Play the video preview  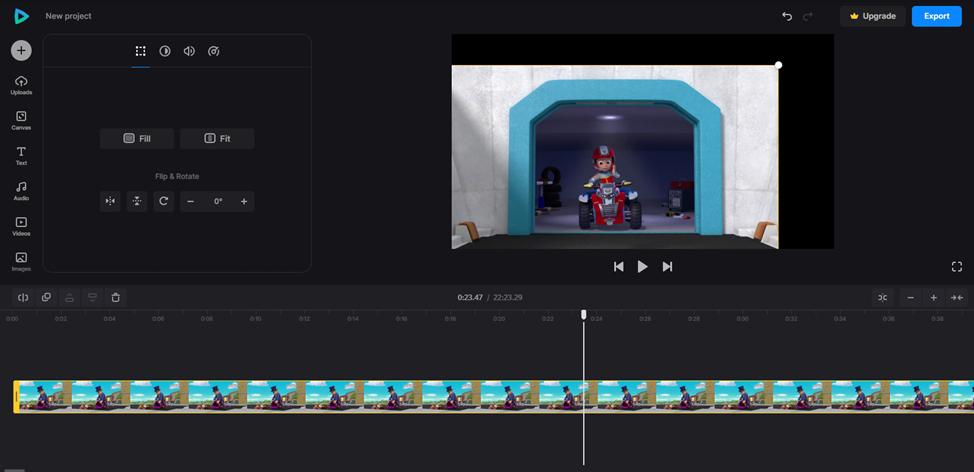tap(642, 266)
